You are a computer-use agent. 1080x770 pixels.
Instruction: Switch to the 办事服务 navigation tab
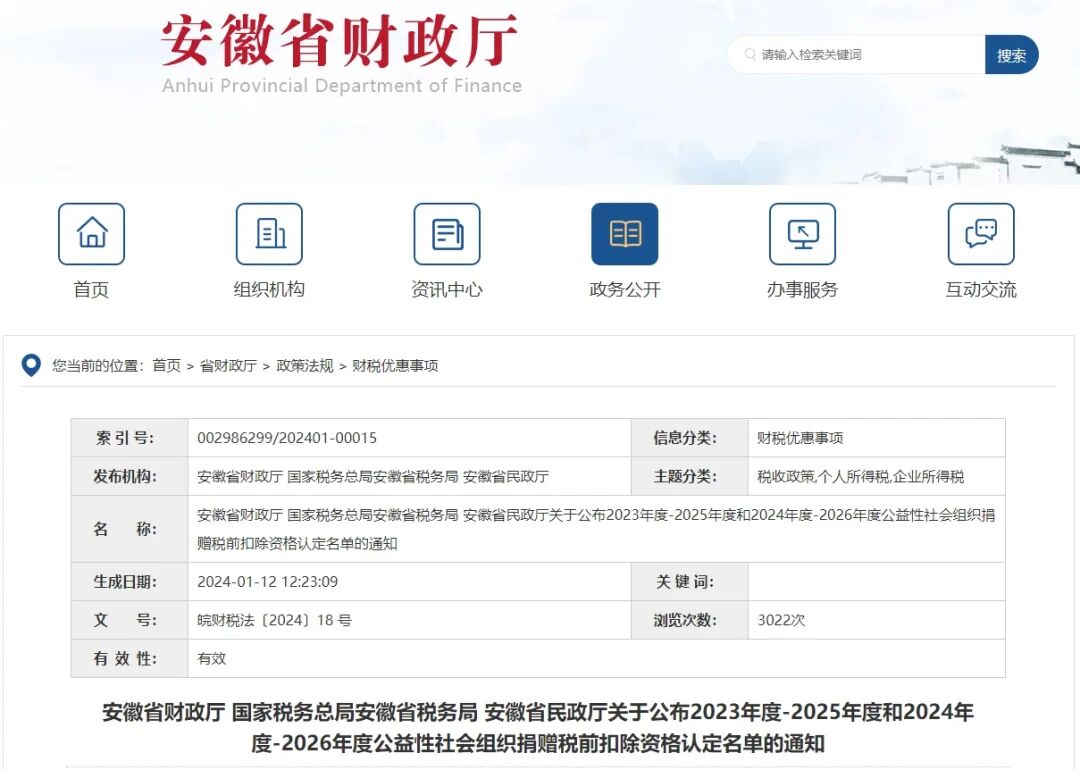pos(802,290)
